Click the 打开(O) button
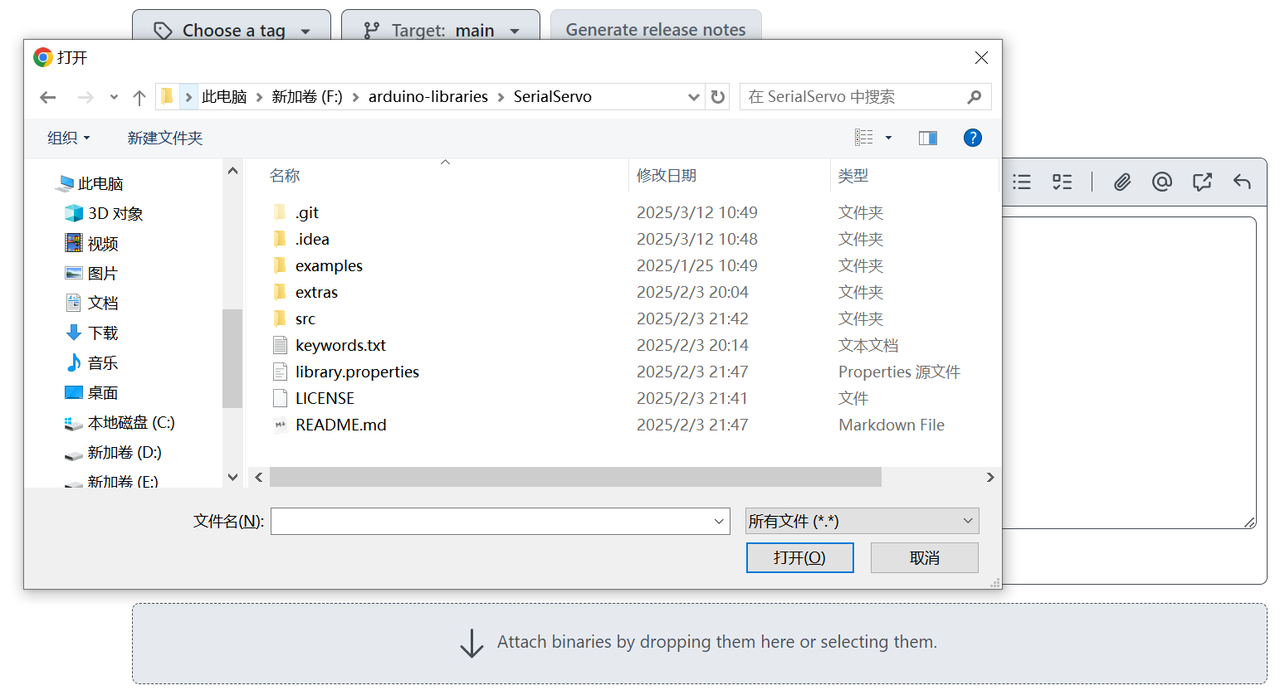Image resolution: width=1280 pixels, height=695 pixels. tap(800, 558)
